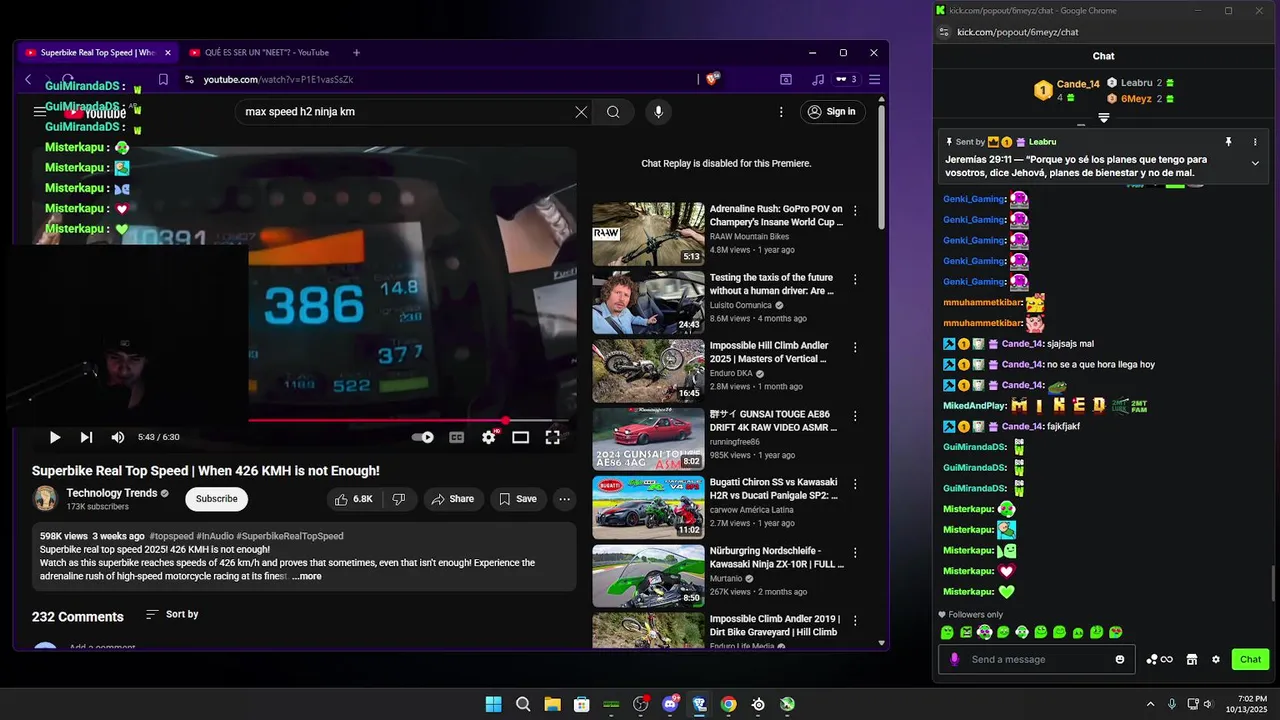Screen dimensions: 1280x720
Task: Open browser main hamburger menu
Action: pyautogui.click(x=874, y=79)
